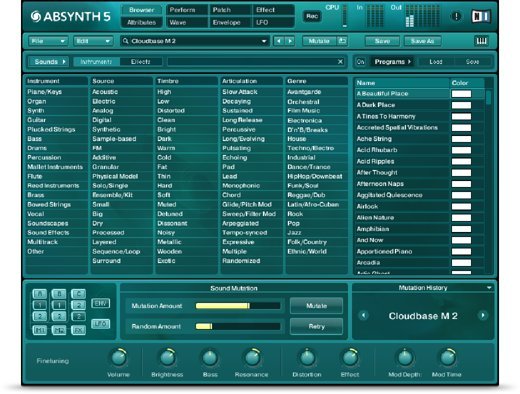This screenshot has width=520, height=394.
Task: Open the Patch window tab
Action: (x=231, y=10)
